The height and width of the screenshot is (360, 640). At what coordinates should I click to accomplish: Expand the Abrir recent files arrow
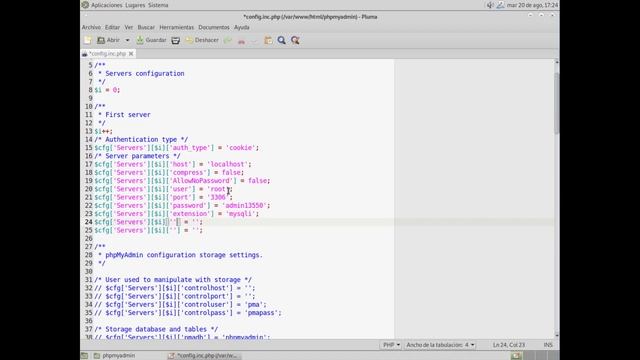click(x=127, y=40)
